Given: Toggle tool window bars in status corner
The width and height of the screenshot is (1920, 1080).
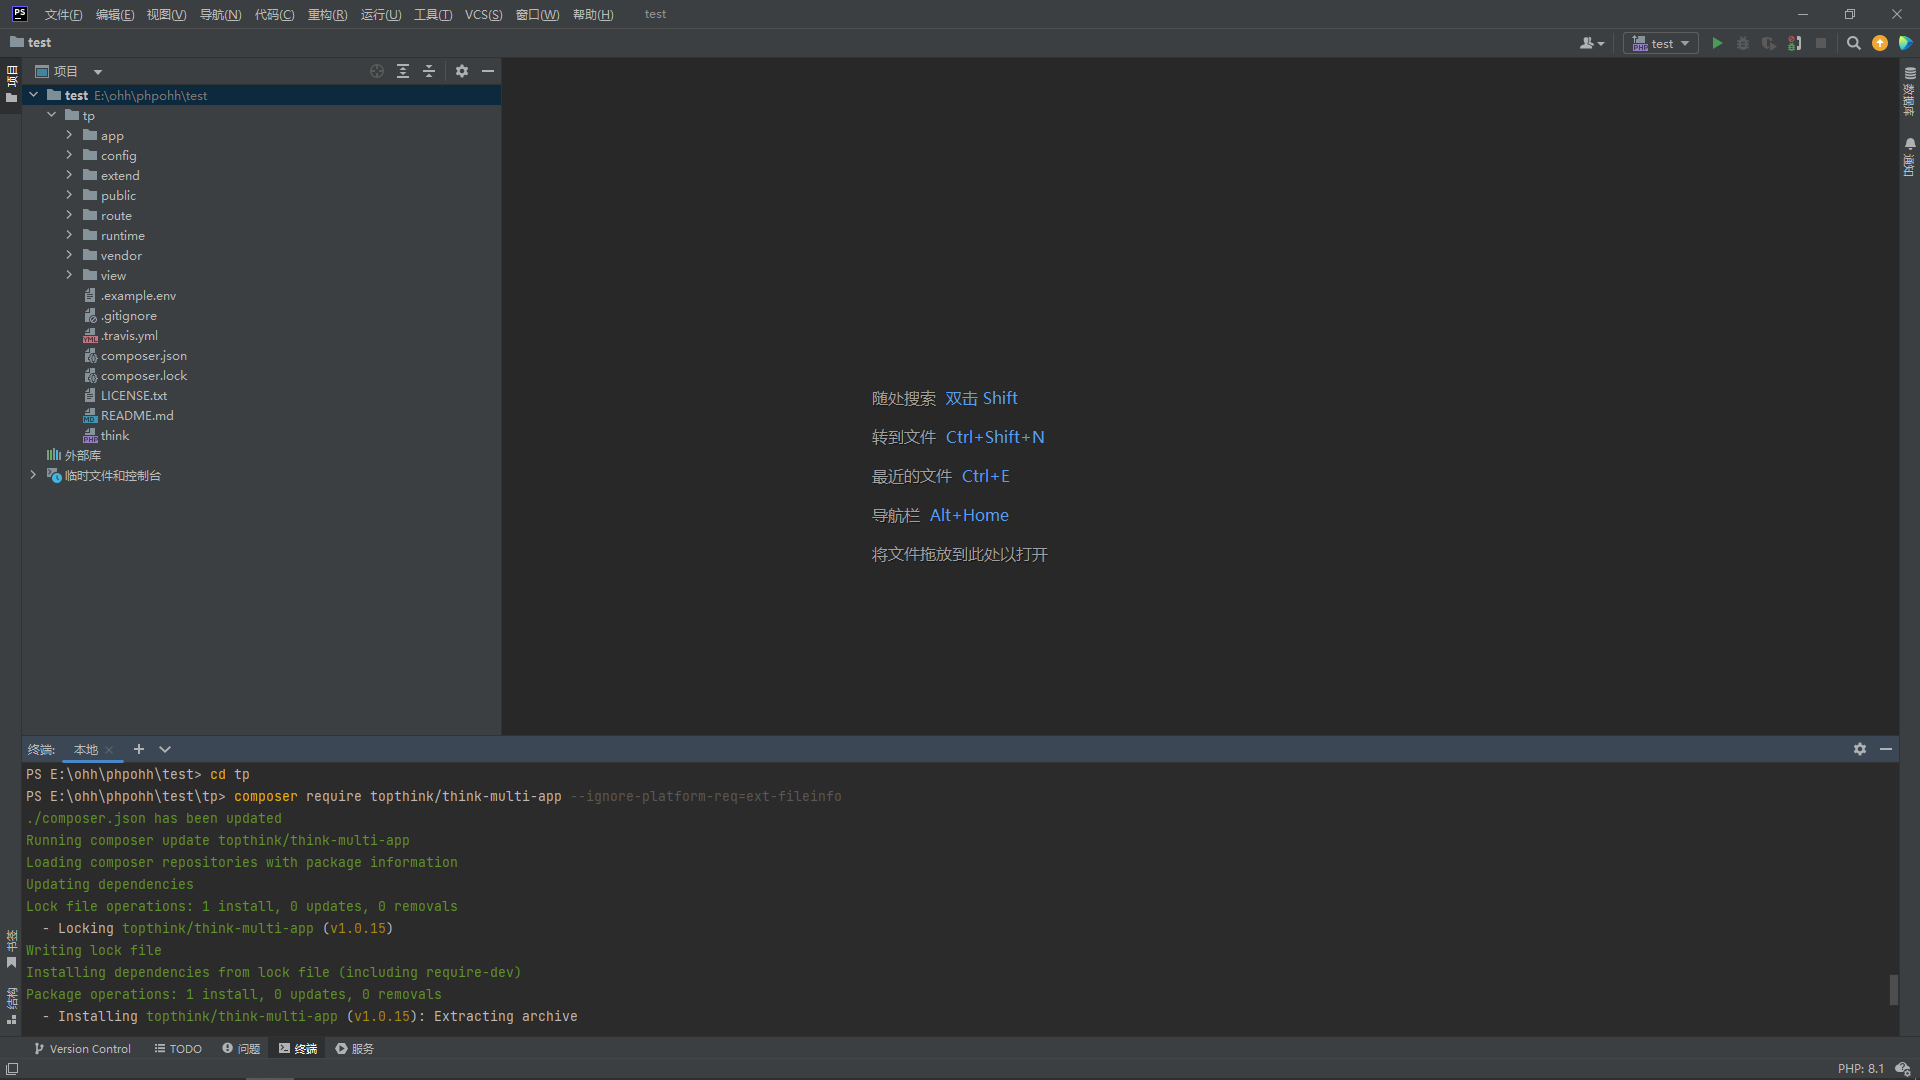Looking at the screenshot, I should point(12,1069).
